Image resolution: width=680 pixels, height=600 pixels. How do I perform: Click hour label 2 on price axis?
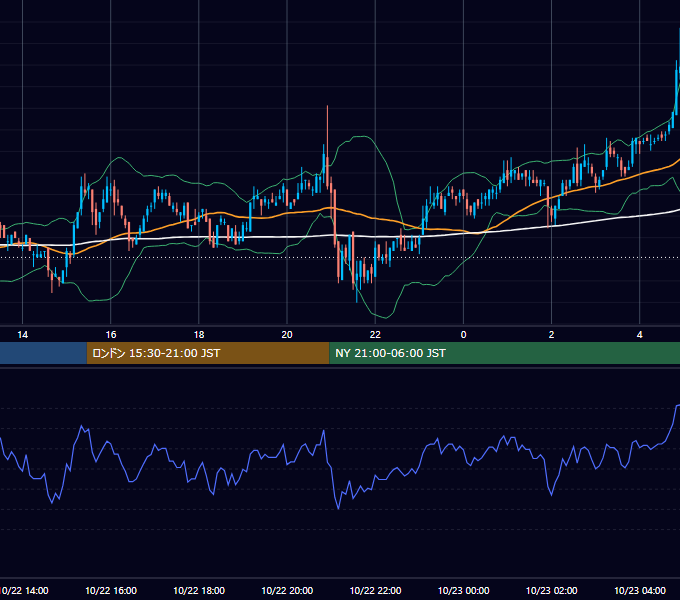[551, 335]
